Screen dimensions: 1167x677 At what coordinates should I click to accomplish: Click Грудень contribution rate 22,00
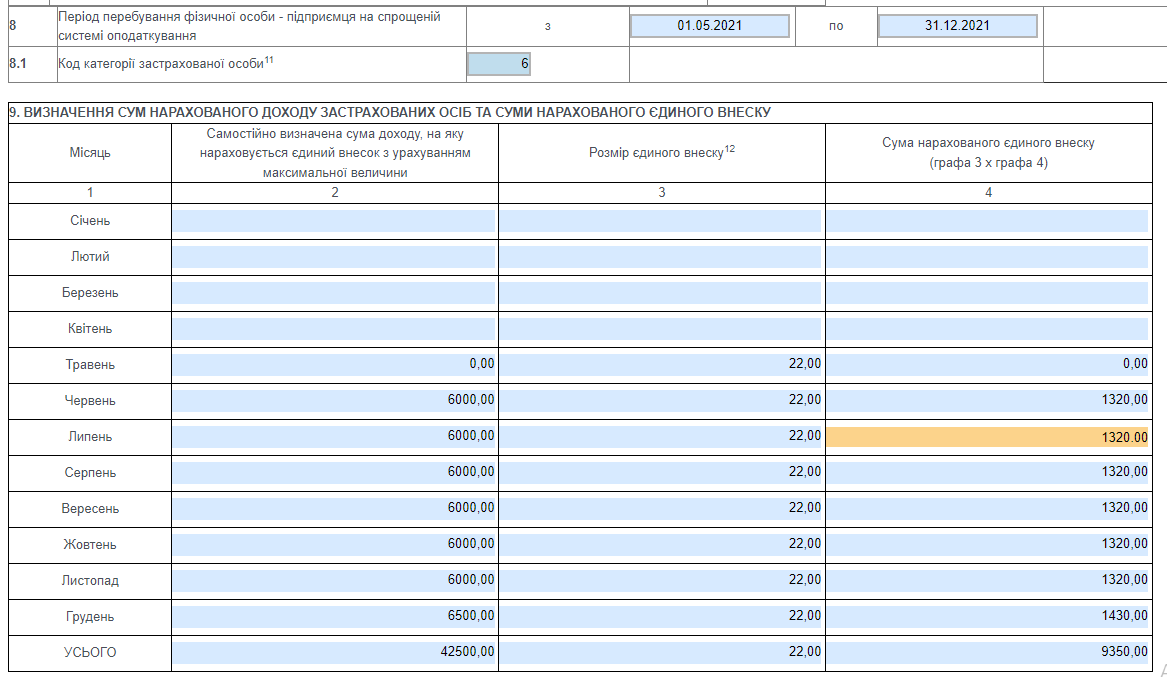pyautogui.click(x=660, y=617)
